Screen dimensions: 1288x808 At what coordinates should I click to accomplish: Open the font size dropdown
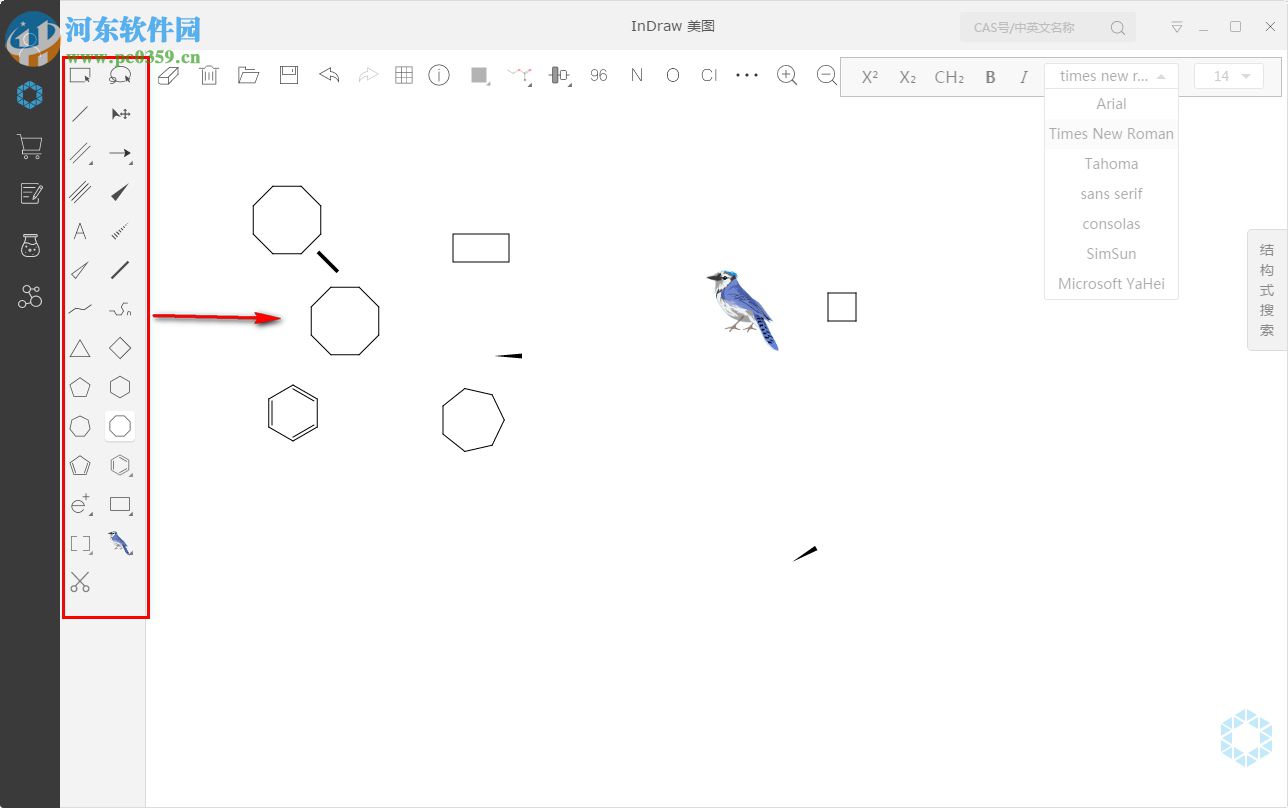pos(1228,76)
